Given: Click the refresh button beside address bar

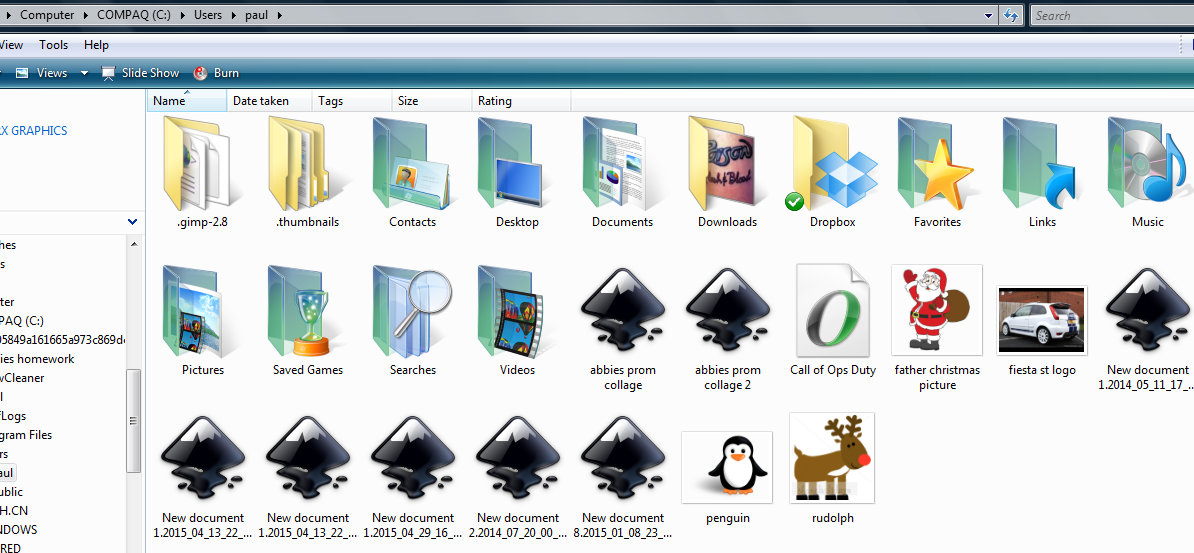Looking at the screenshot, I should point(1011,15).
